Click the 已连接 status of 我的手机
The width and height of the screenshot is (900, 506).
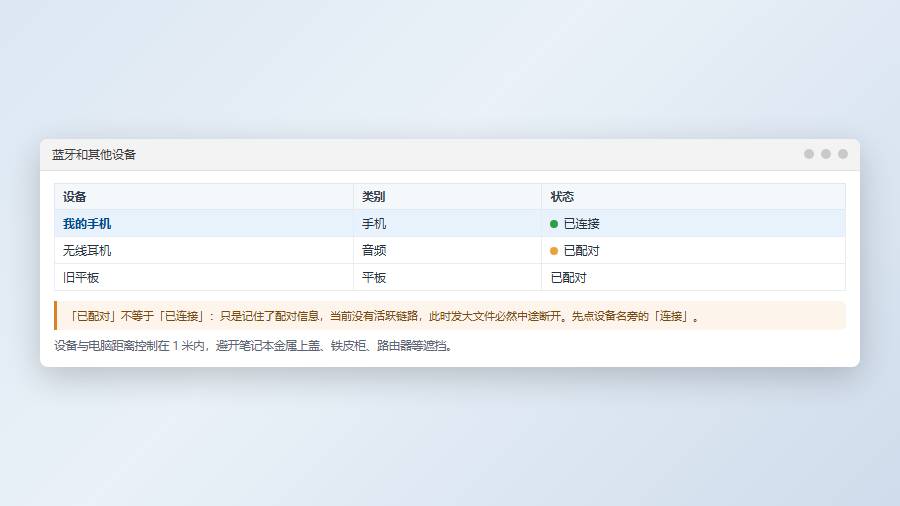(581, 224)
